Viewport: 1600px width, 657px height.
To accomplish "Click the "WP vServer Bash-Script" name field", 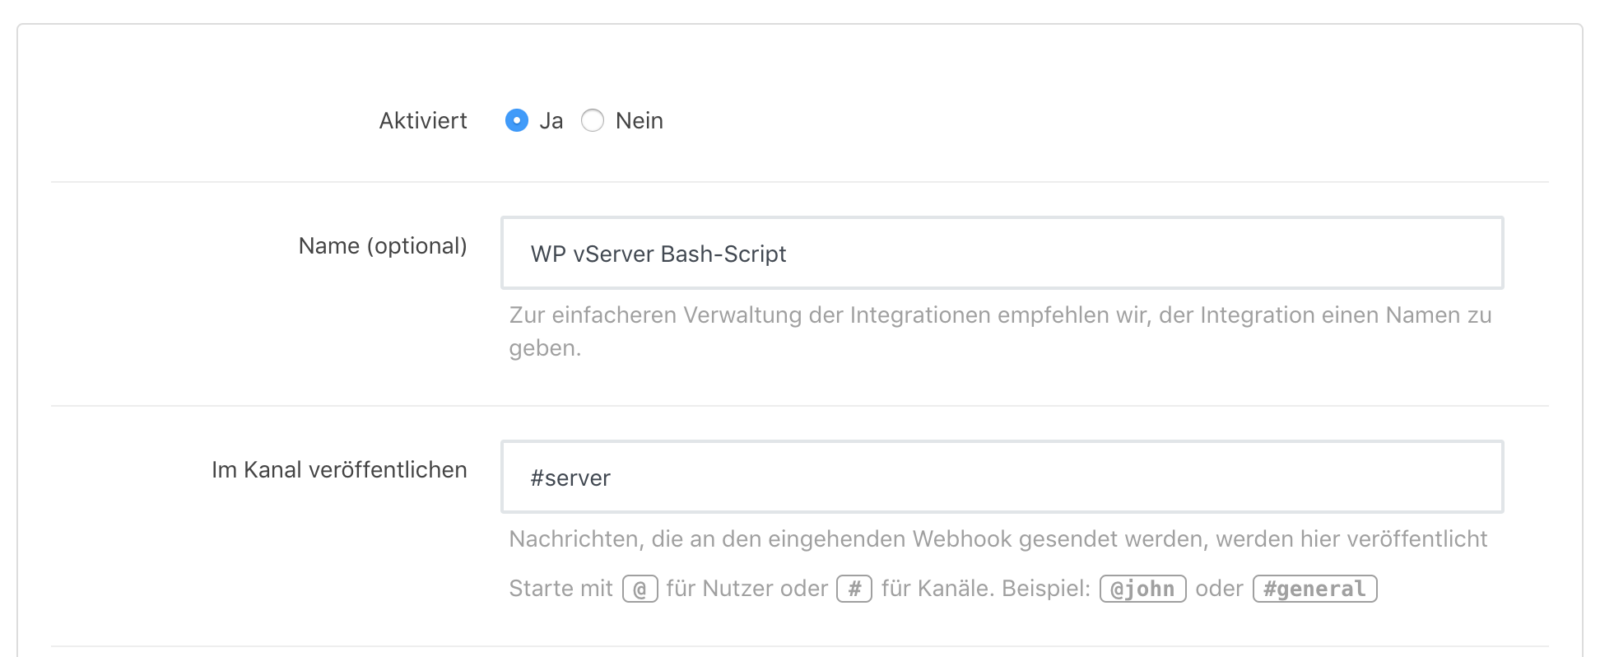I will tap(1000, 253).
